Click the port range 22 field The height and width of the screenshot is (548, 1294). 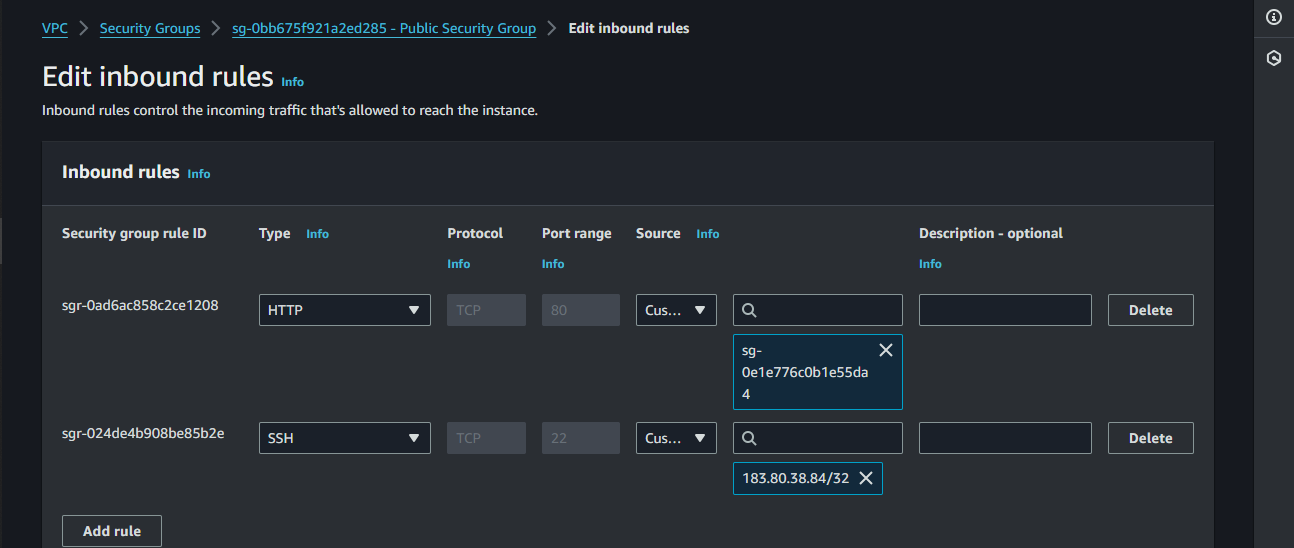pos(581,438)
